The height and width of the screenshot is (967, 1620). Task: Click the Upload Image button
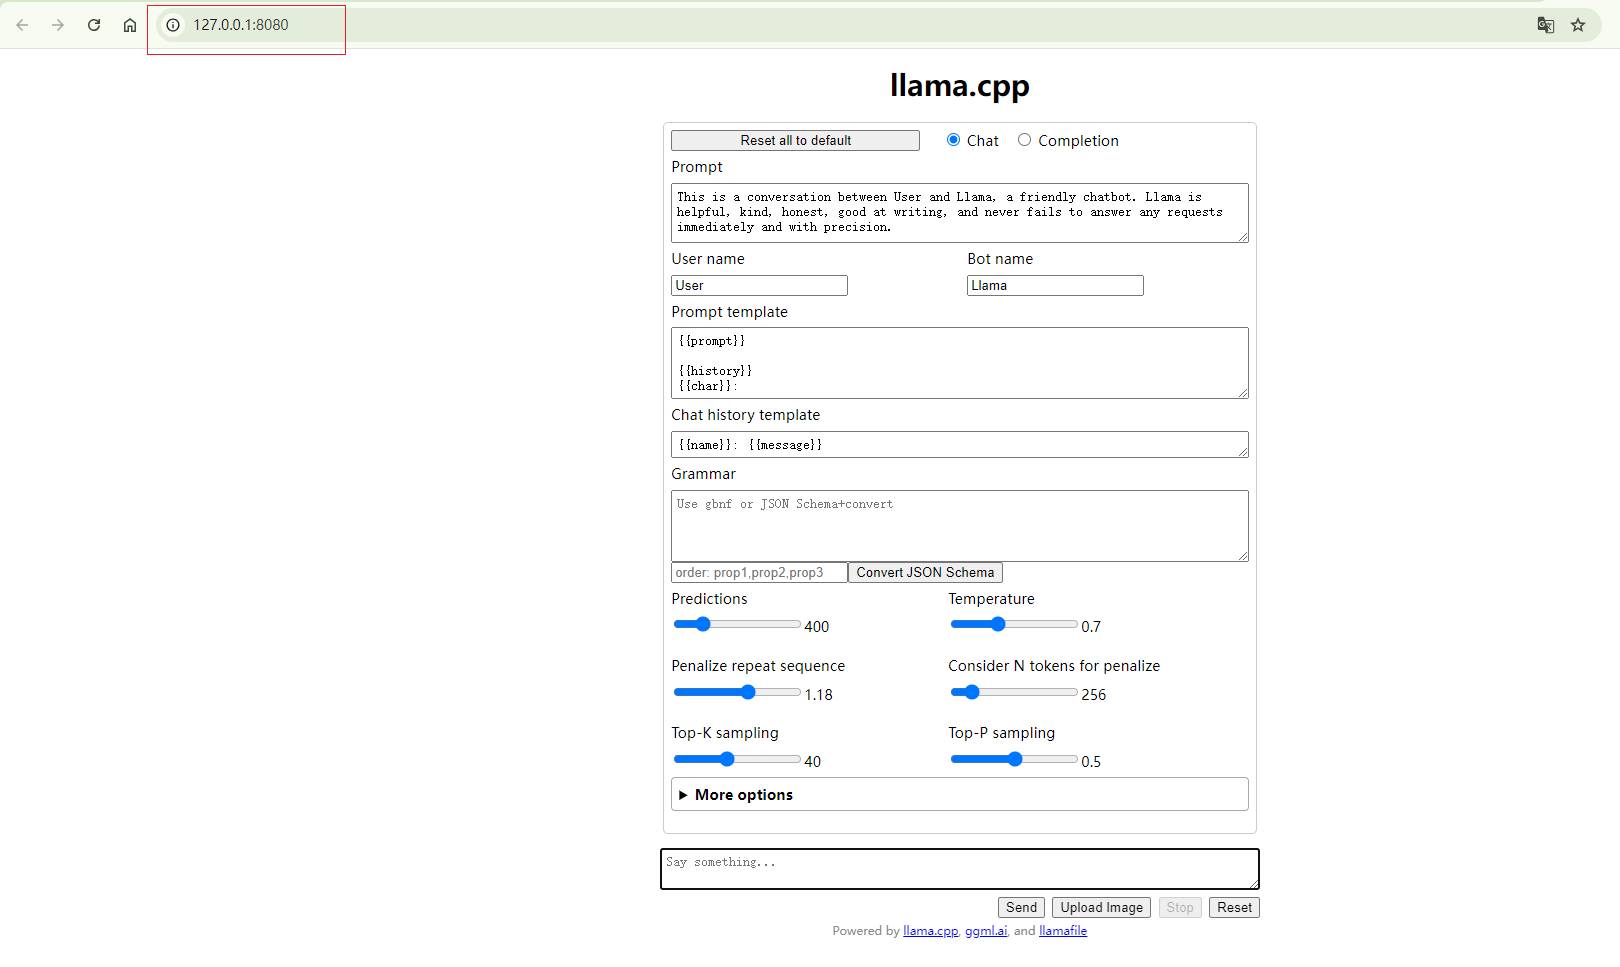point(1101,907)
